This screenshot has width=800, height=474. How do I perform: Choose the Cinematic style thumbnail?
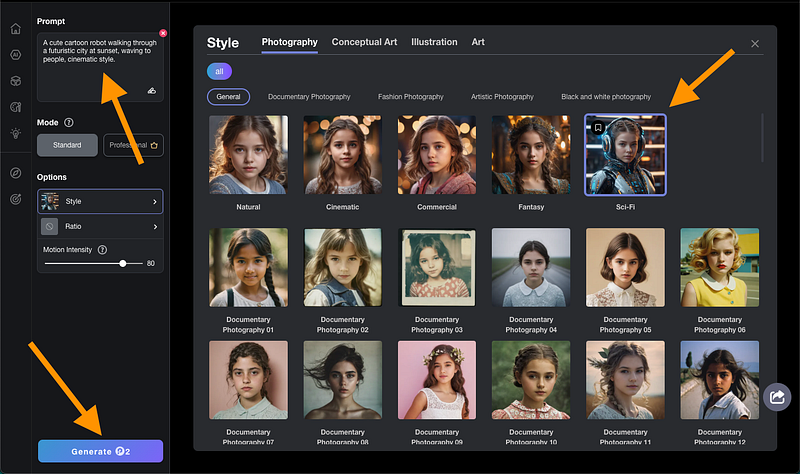[x=342, y=155]
